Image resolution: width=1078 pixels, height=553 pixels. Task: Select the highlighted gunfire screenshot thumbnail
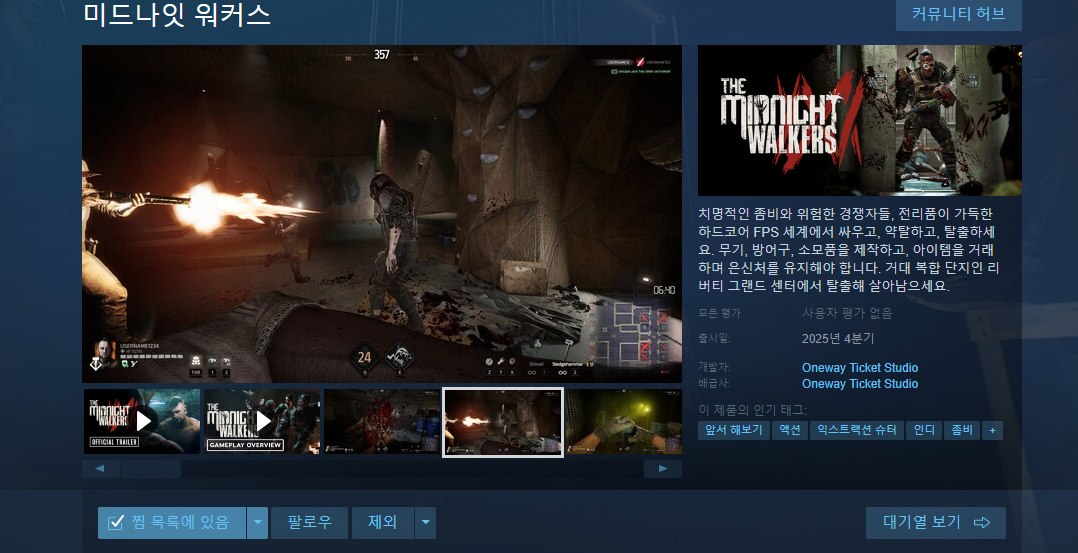pyautogui.click(x=503, y=422)
